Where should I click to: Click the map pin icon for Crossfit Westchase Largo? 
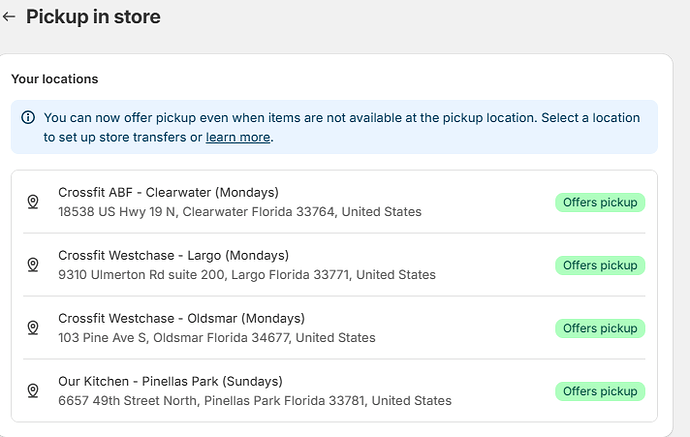point(33,265)
